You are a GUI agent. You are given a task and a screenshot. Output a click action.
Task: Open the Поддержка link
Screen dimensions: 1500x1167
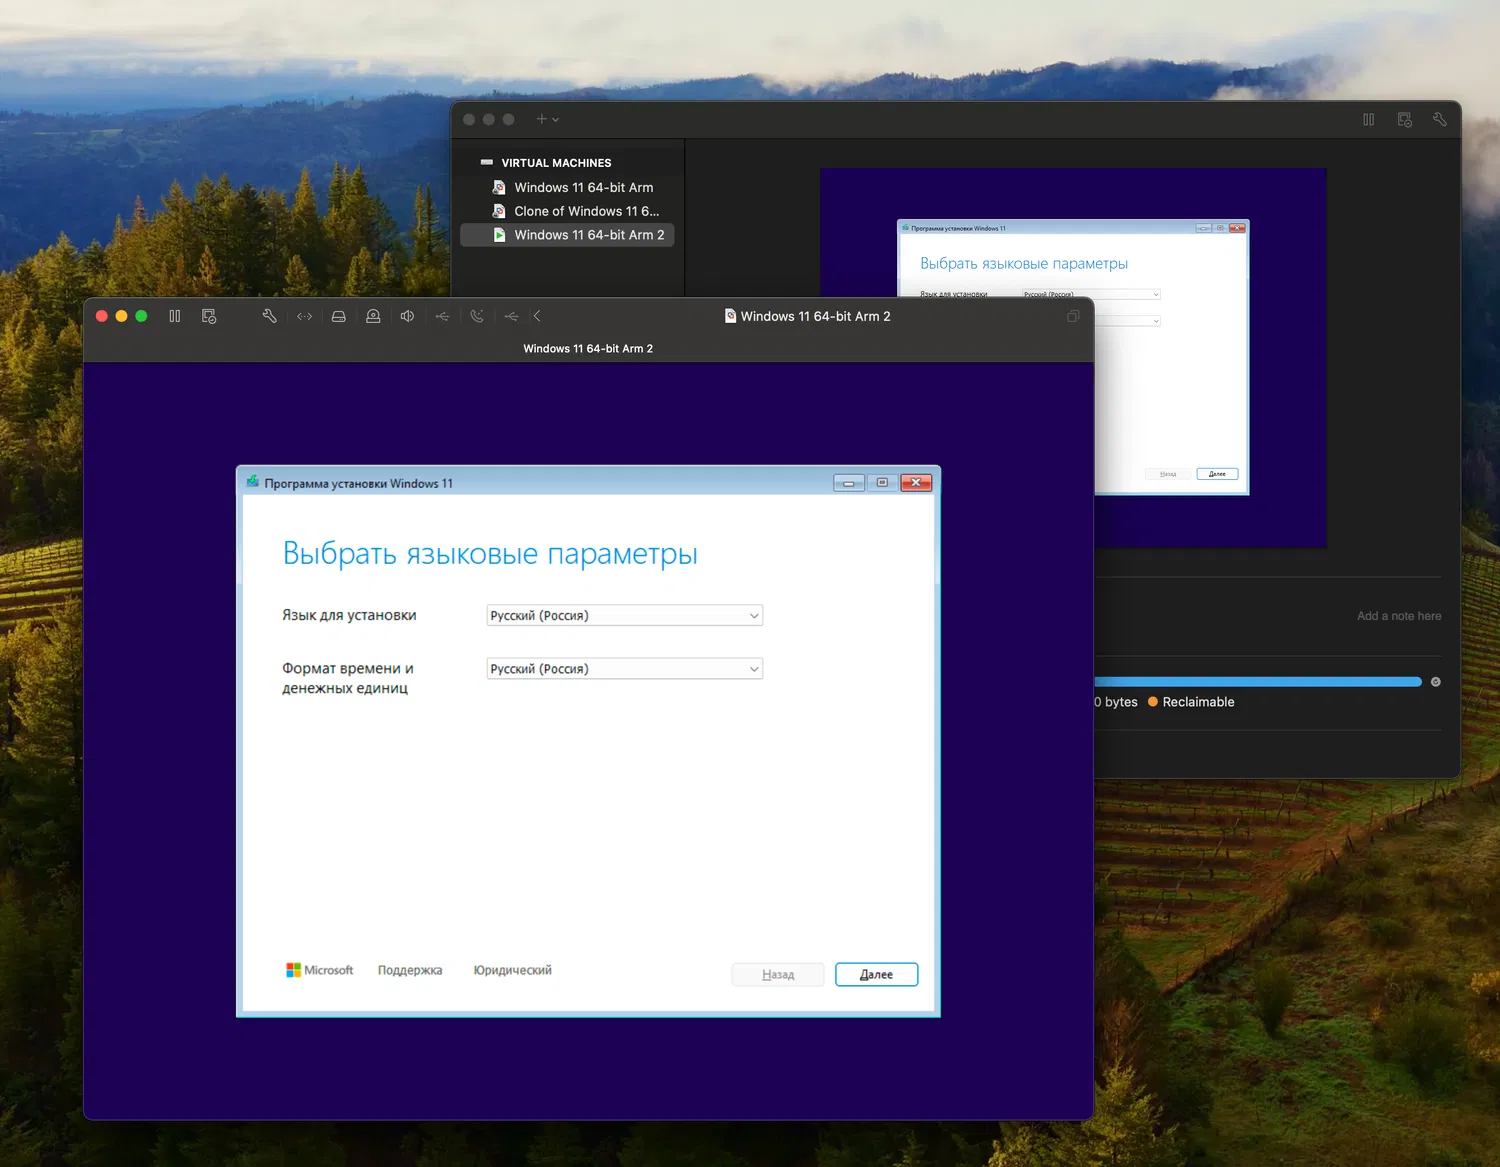click(410, 970)
